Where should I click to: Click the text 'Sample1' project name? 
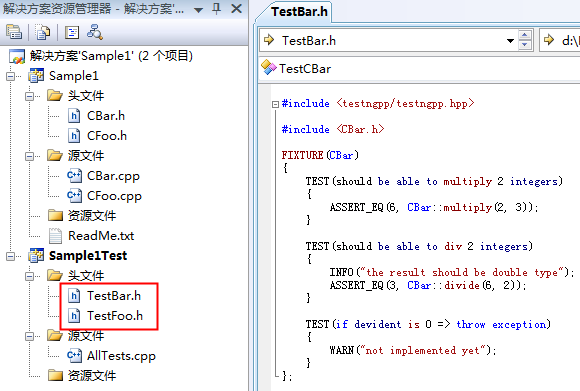(x=74, y=76)
